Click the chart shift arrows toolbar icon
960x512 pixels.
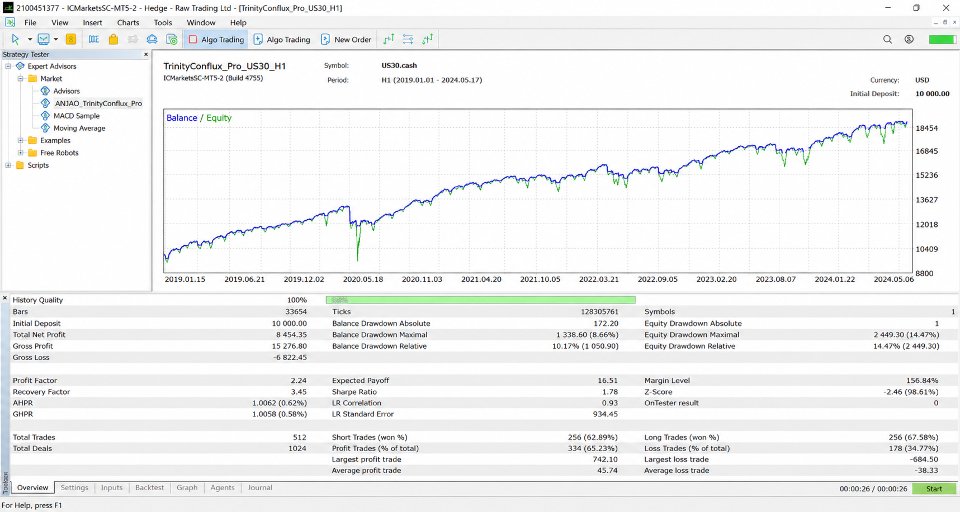tap(408, 39)
